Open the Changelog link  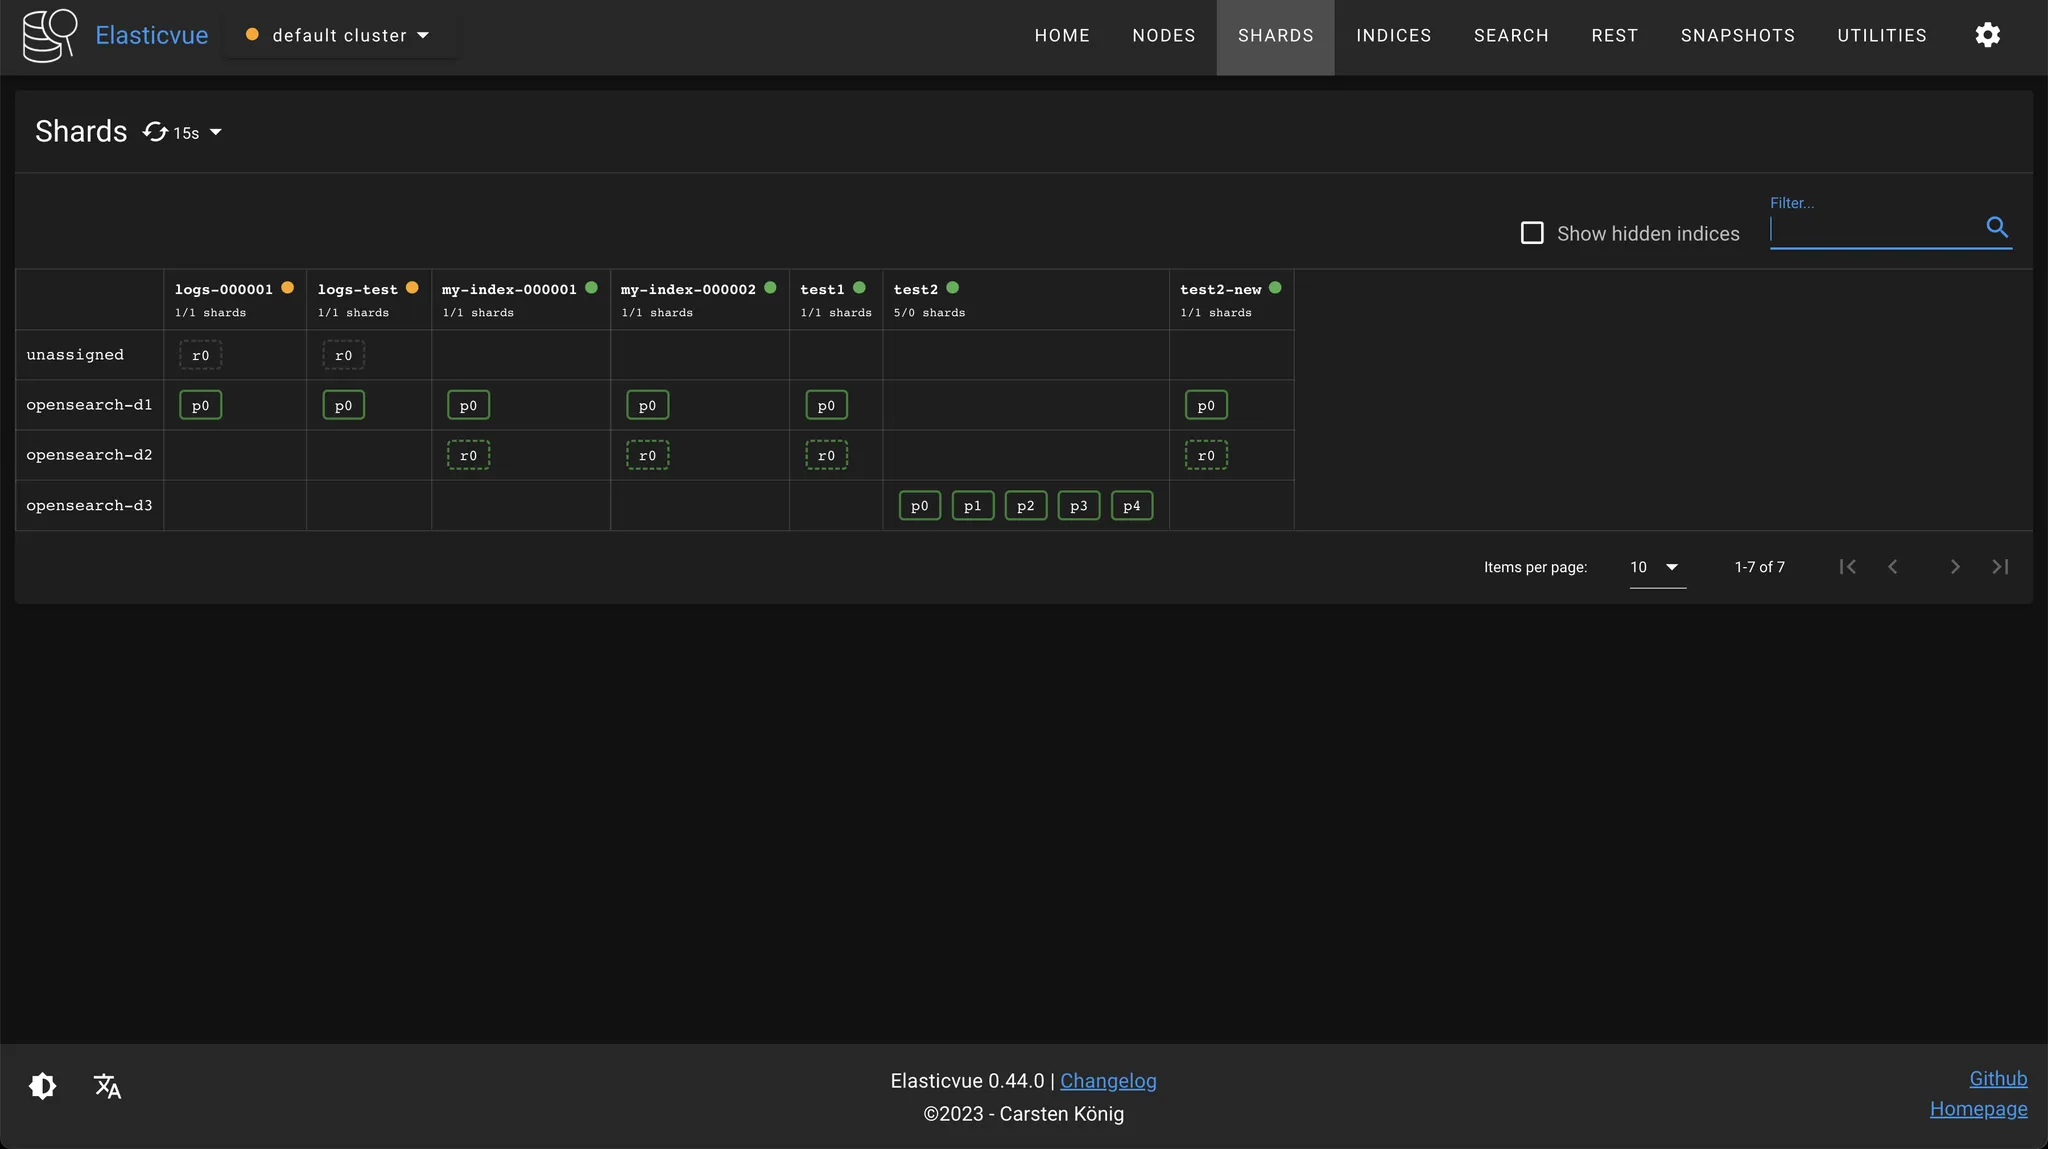(1108, 1081)
